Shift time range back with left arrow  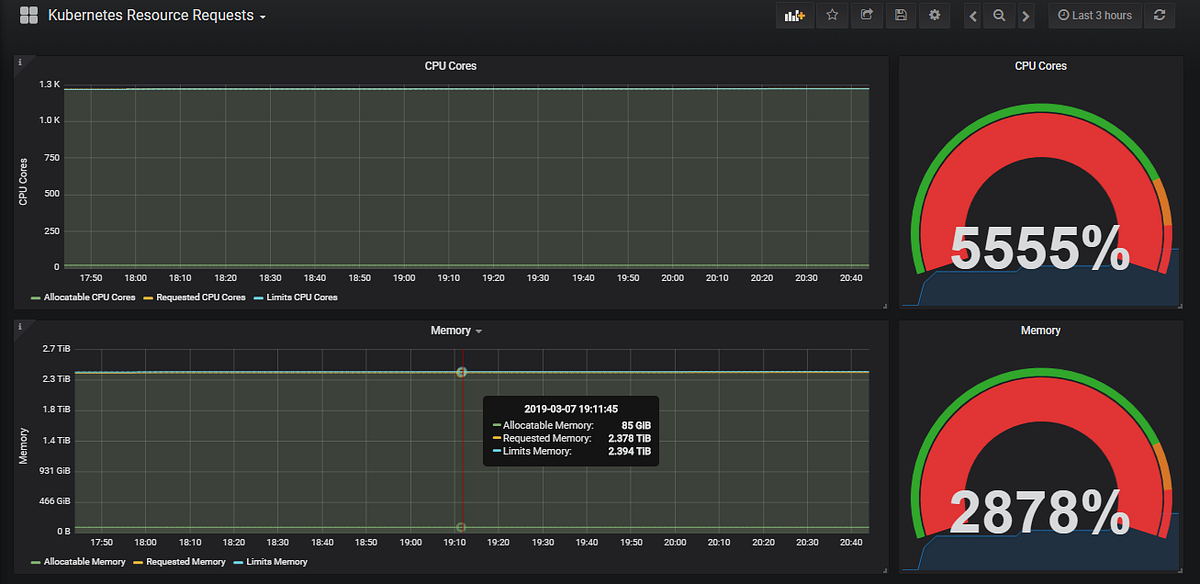pyautogui.click(x=972, y=15)
